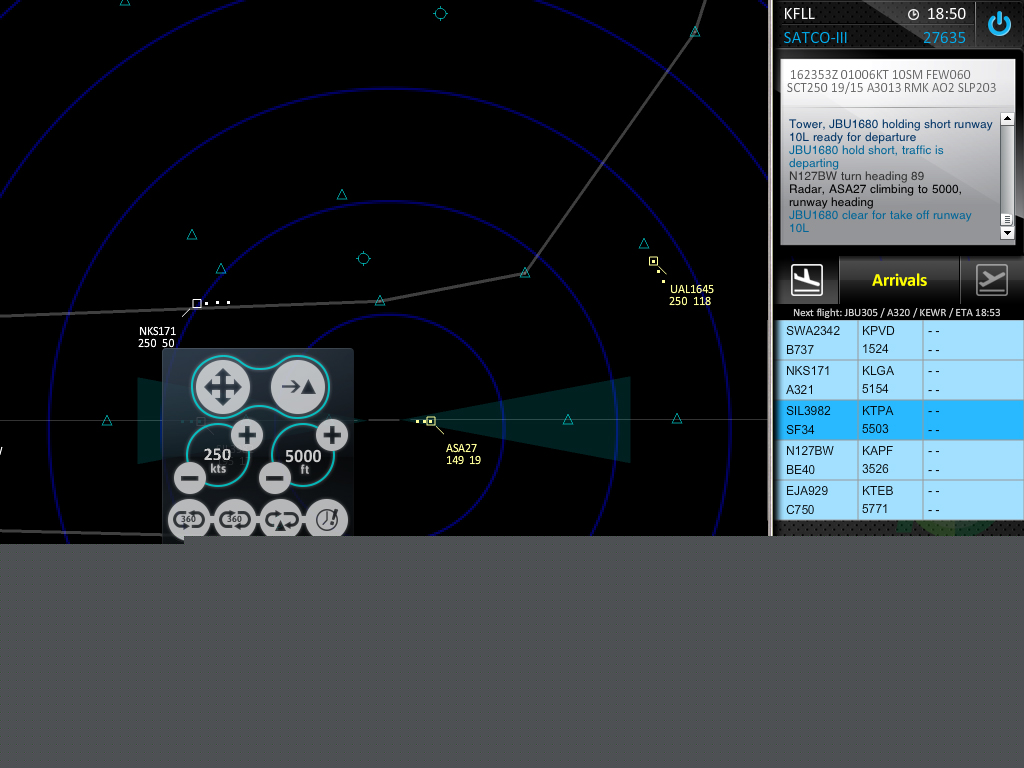Screen dimensions: 1024x768
Task: Increase speed with the plus button
Action: tap(247, 434)
